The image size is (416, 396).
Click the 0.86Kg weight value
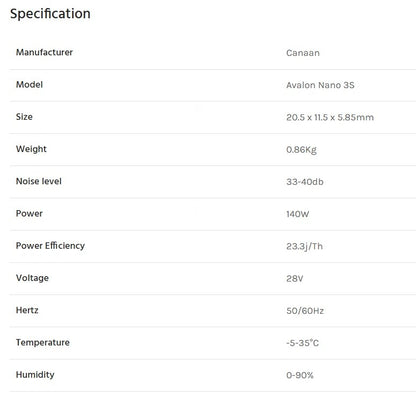[301, 150]
